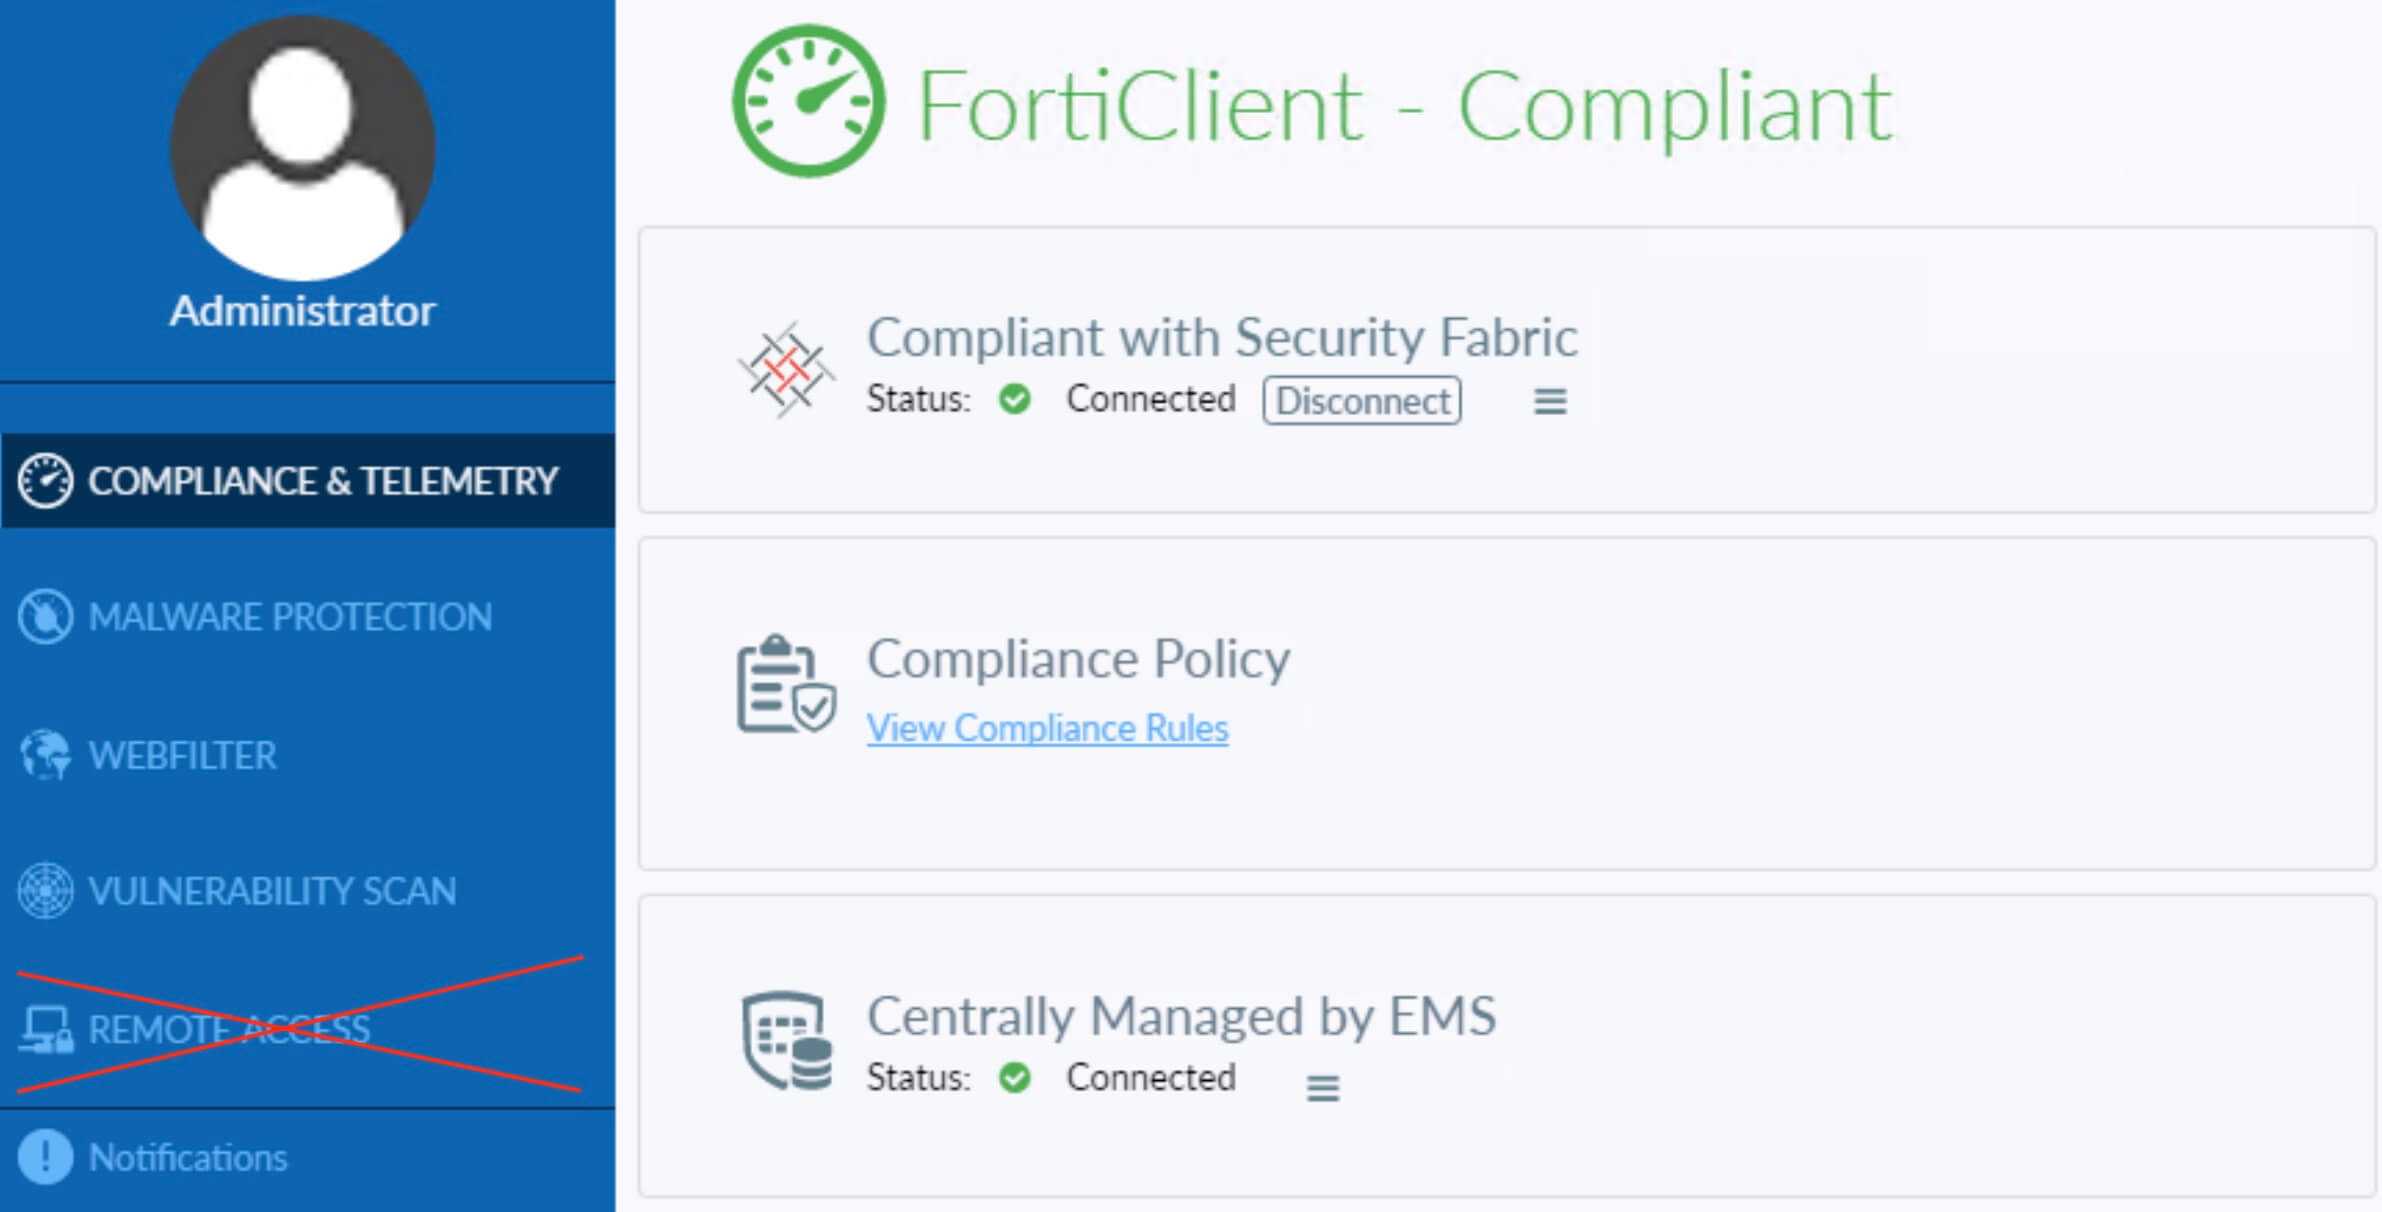Viewport: 2382px width, 1212px height.
Task: Click the Remote Access laptop lock icon
Action: (45, 1030)
